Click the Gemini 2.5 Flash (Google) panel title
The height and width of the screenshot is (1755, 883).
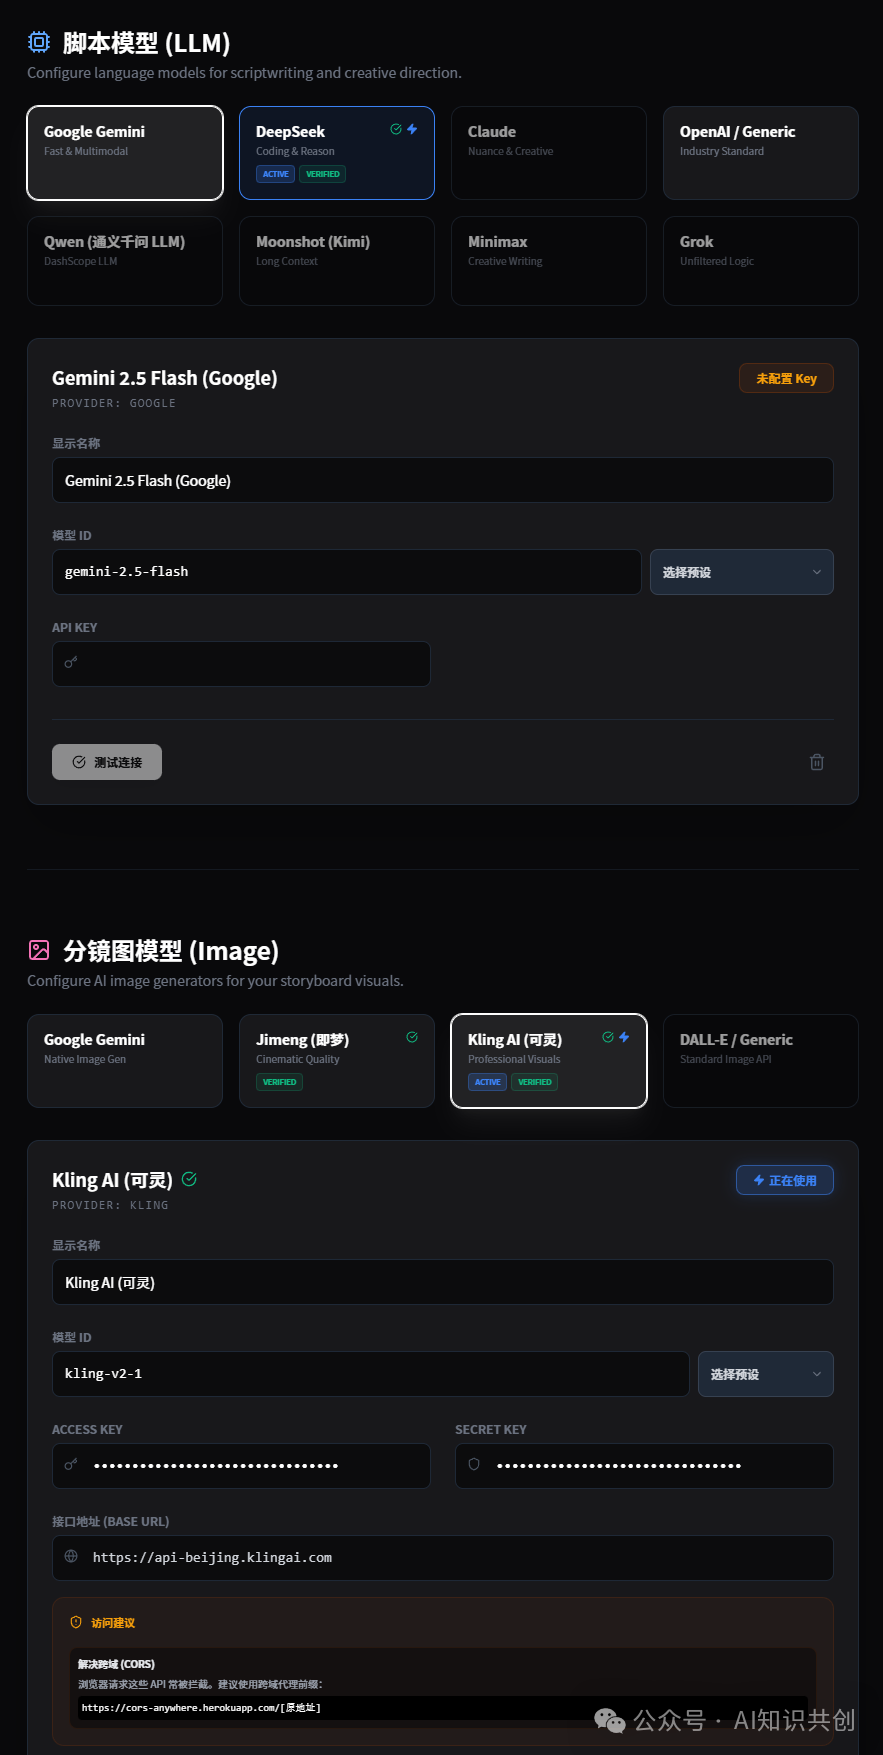[x=165, y=378]
